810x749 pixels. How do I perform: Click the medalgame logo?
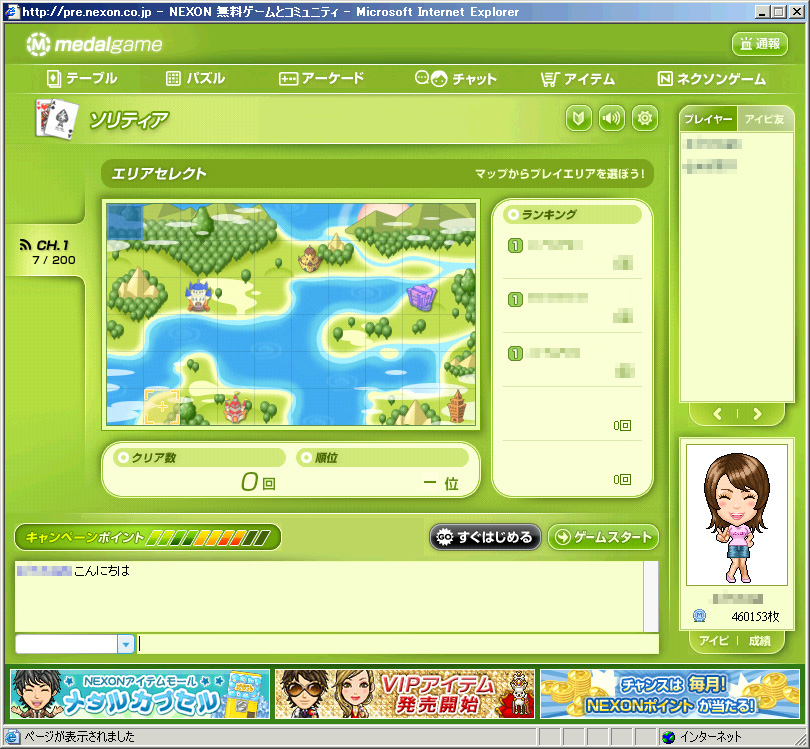[94, 44]
